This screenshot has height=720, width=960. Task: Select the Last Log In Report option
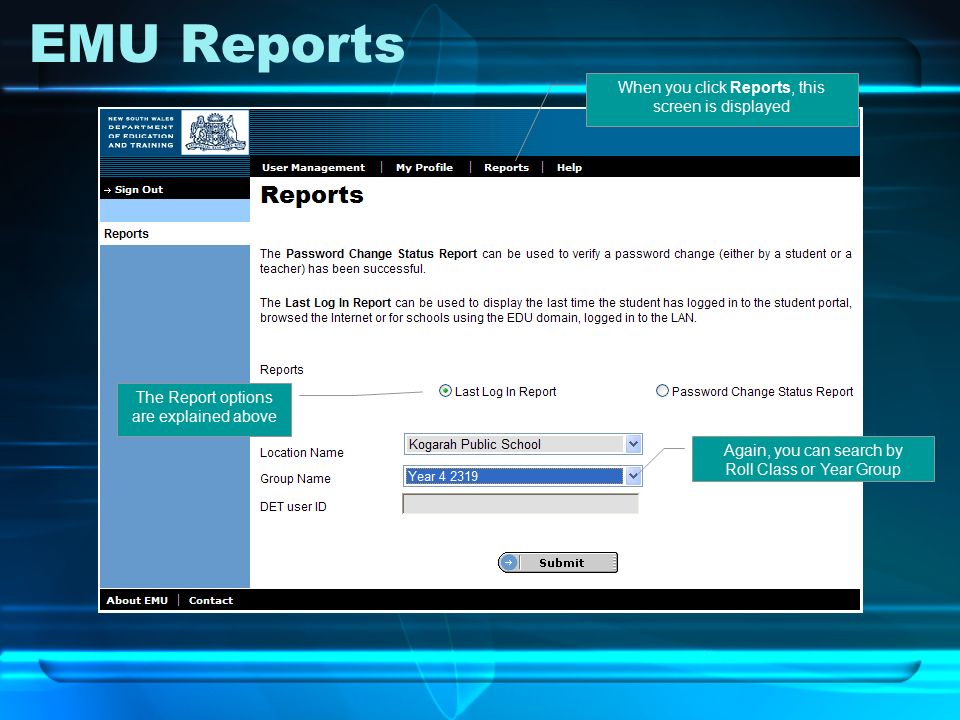pos(445,391)
